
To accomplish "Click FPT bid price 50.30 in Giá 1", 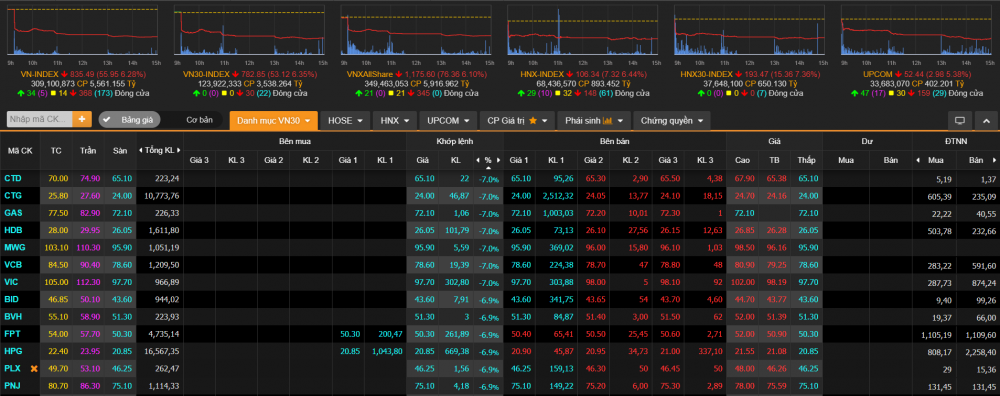I will [349, 334].
